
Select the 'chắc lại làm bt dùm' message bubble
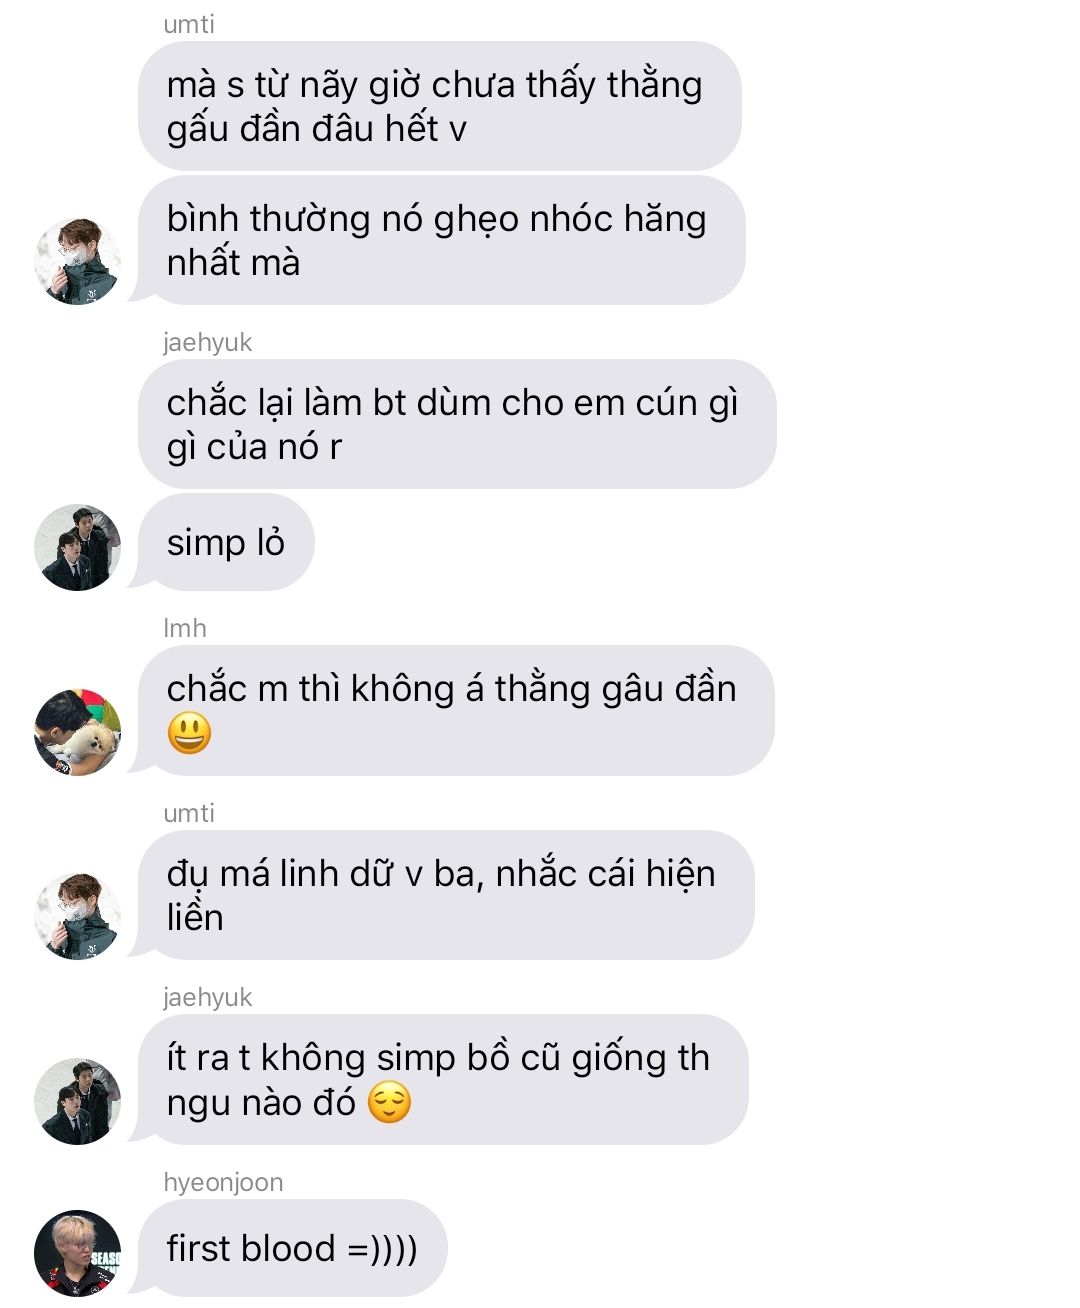click(x=457, y=424)
